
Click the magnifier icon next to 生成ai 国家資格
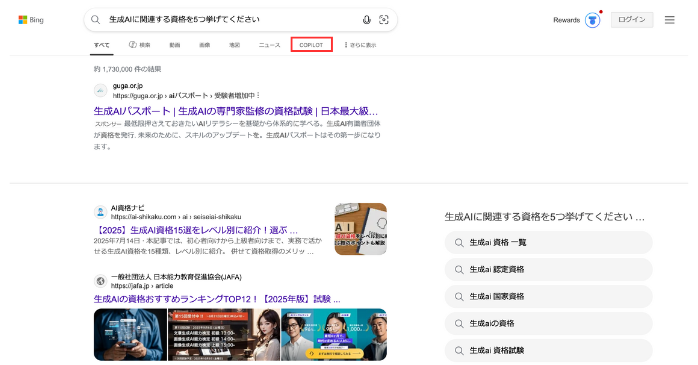click(459, 296)
